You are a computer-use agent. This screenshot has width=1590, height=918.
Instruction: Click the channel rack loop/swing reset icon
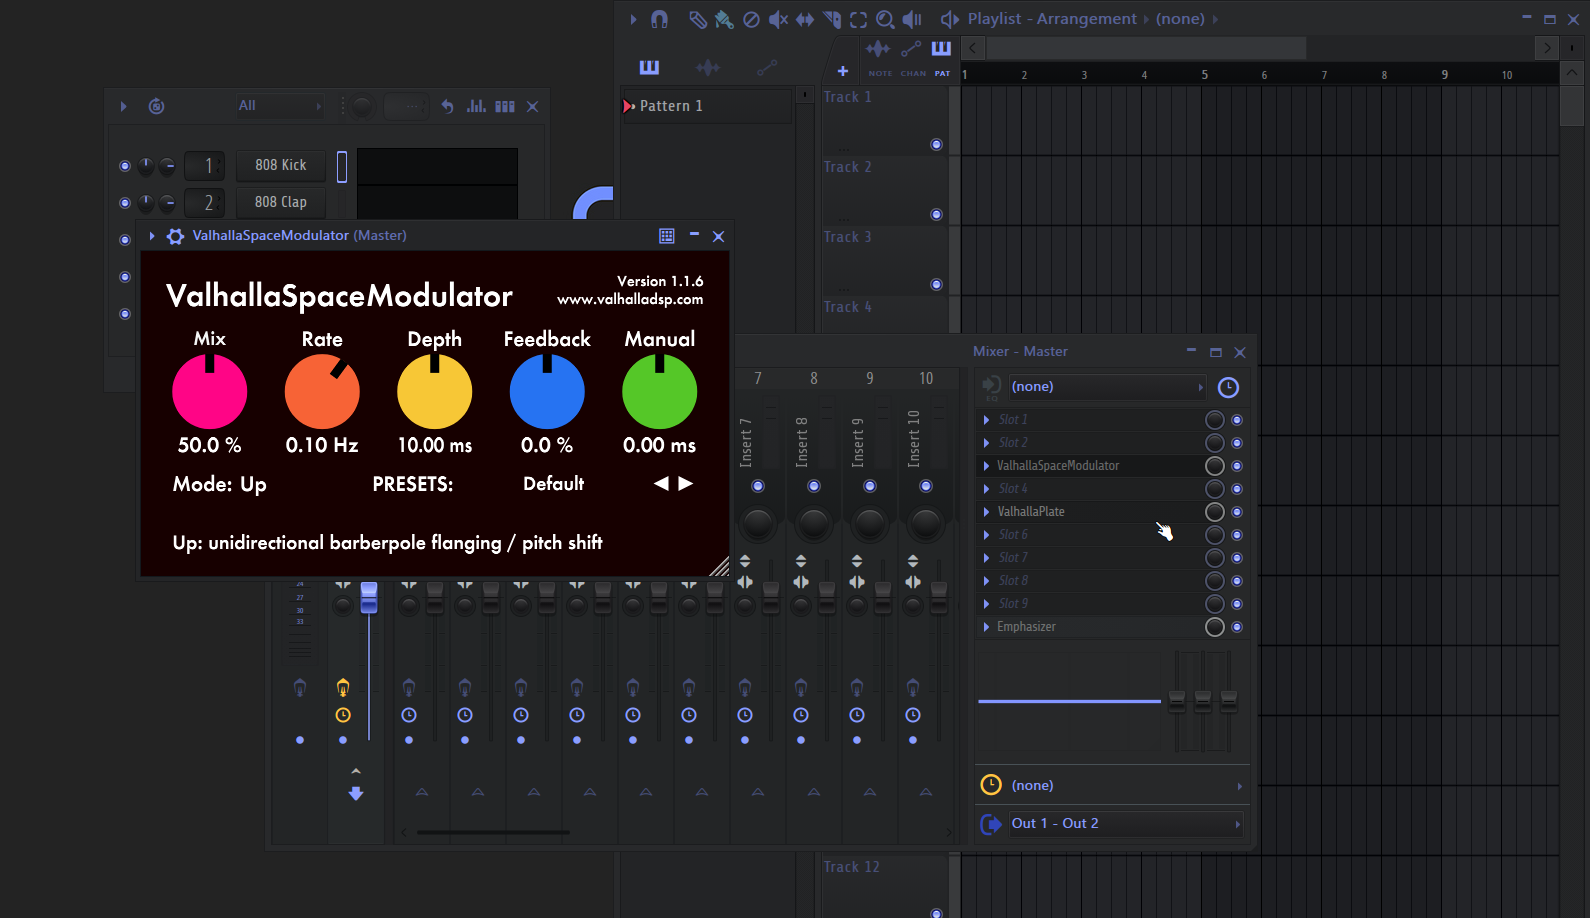tap(156, 106)
